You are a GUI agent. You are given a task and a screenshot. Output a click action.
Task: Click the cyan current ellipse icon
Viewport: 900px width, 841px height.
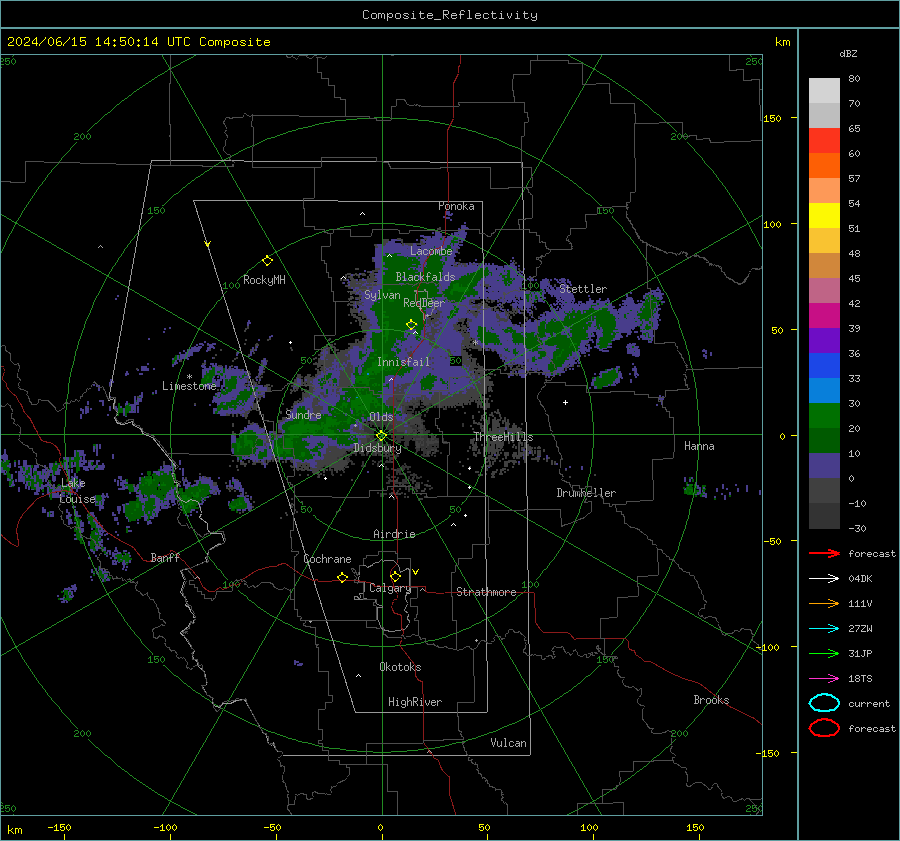point(824,703)
